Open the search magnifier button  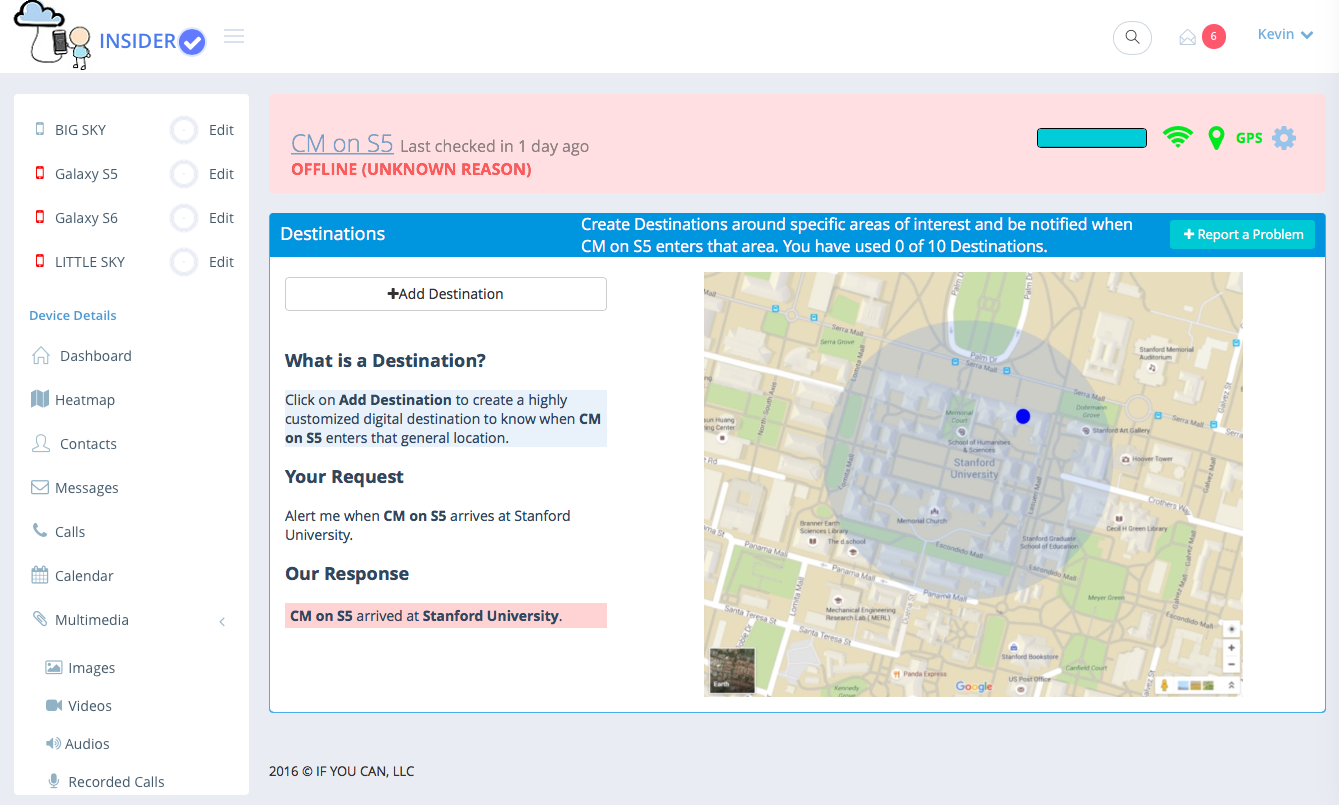[x=1132, y=37]
